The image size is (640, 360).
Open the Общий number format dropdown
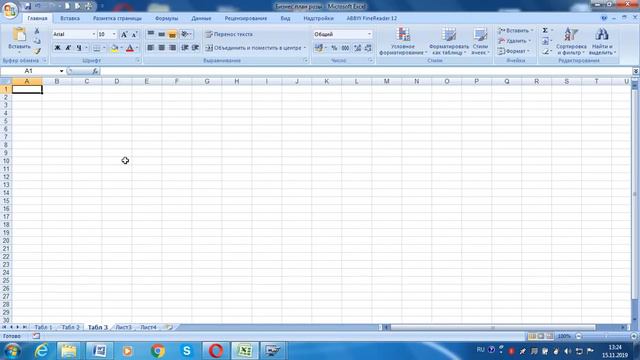pos(369,34)
